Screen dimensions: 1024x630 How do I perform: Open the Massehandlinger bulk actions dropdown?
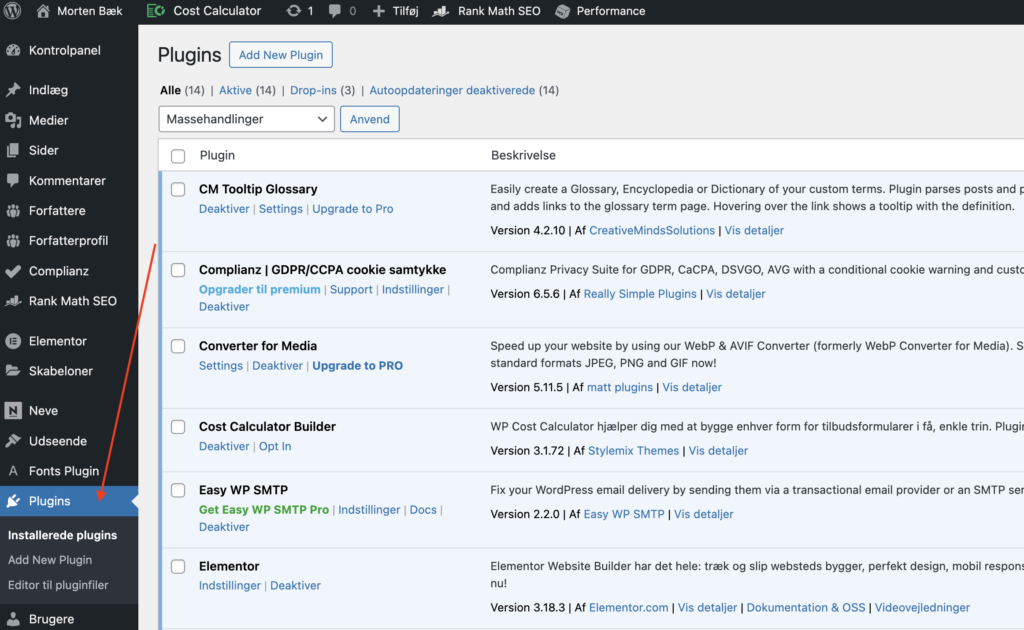[x=246, y=119]
